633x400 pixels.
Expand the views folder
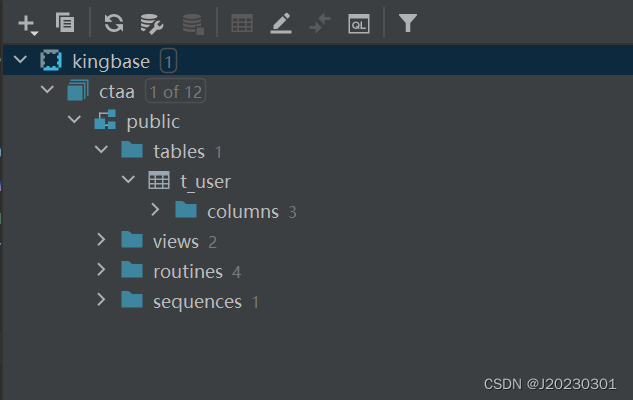point(101,241)
